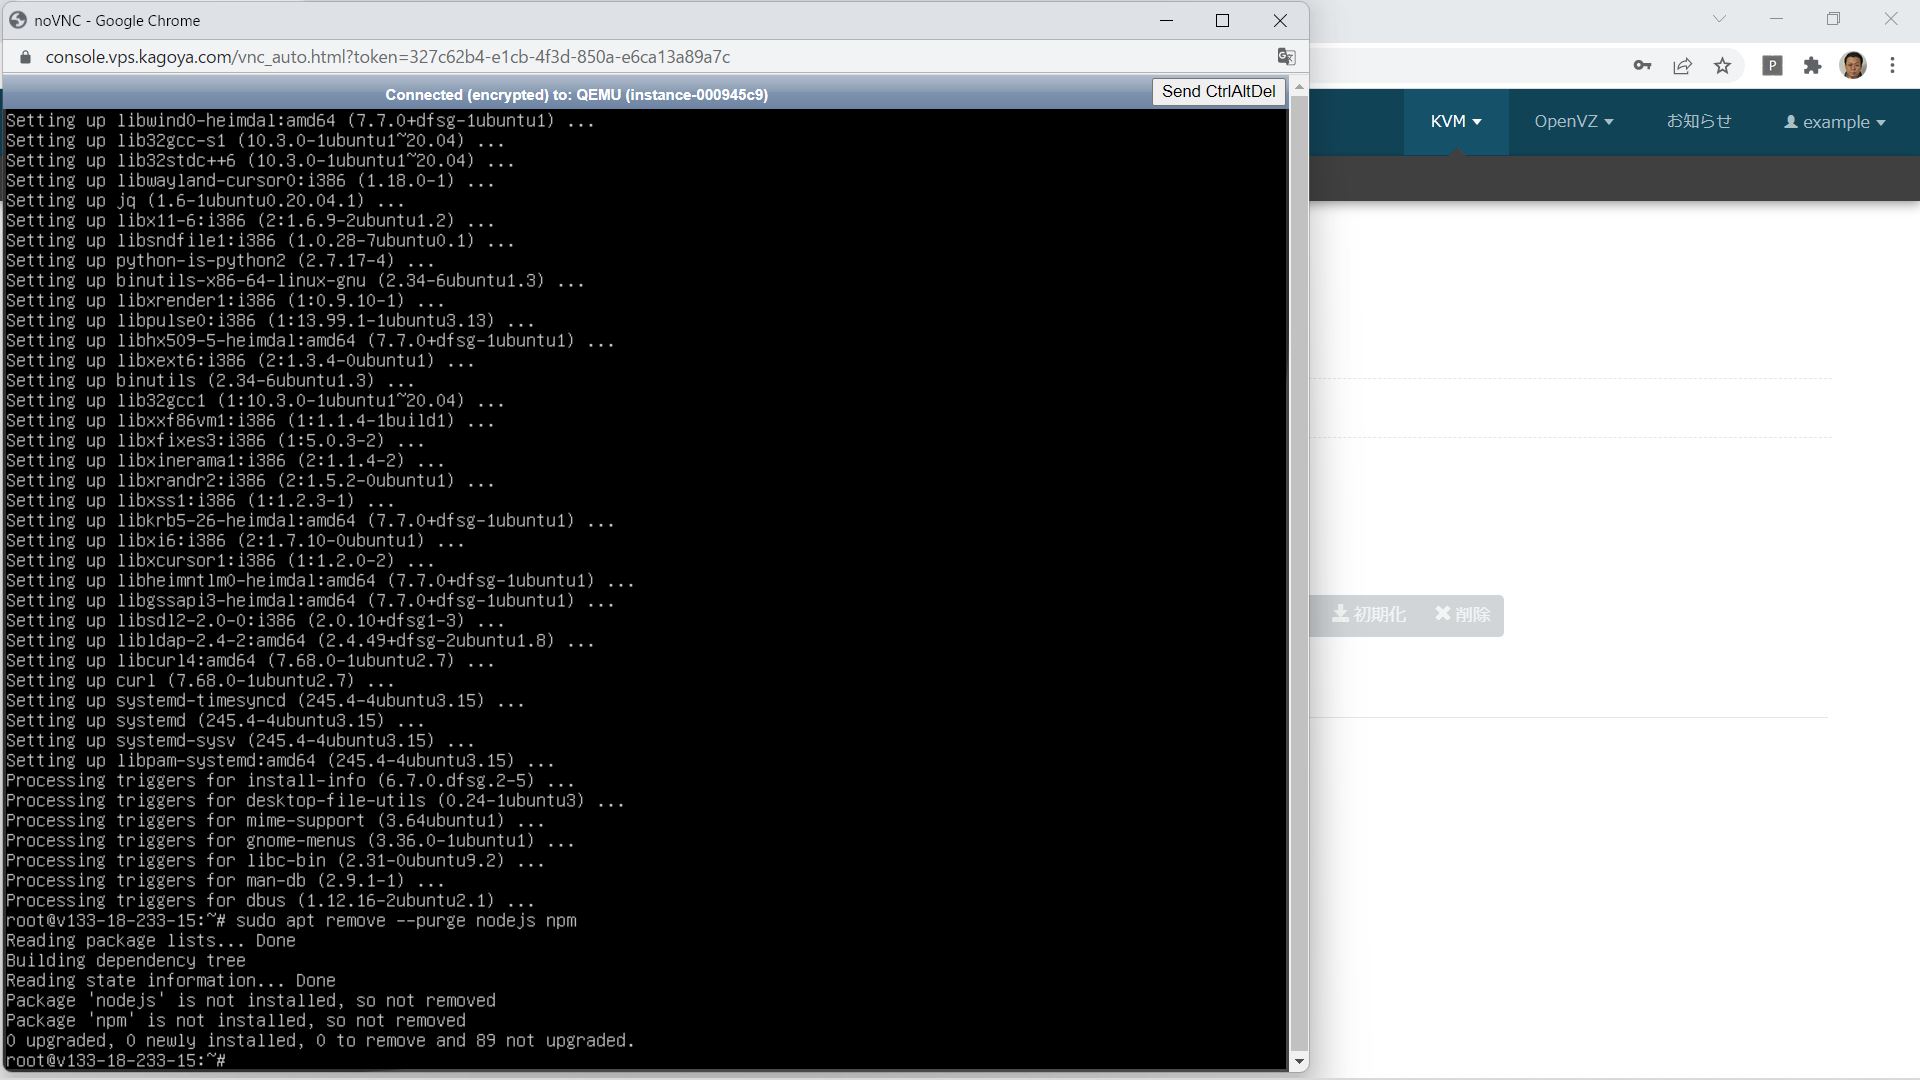Click the 初期化 button
The width and height of the screenshot is (1920, 1080).
pyautogui.click(x=1370, y=616)
